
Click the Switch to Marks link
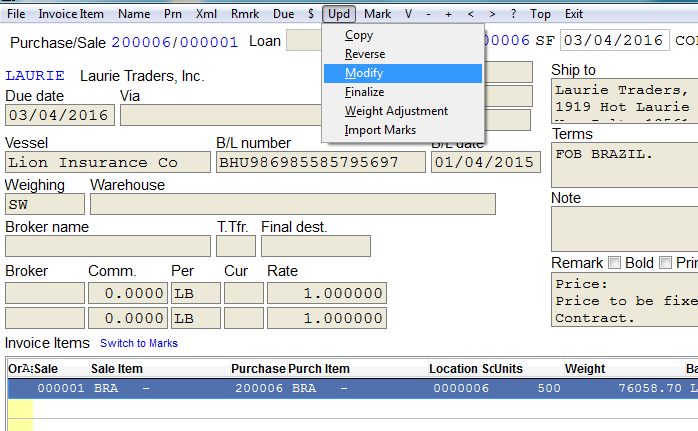(139, 343)
